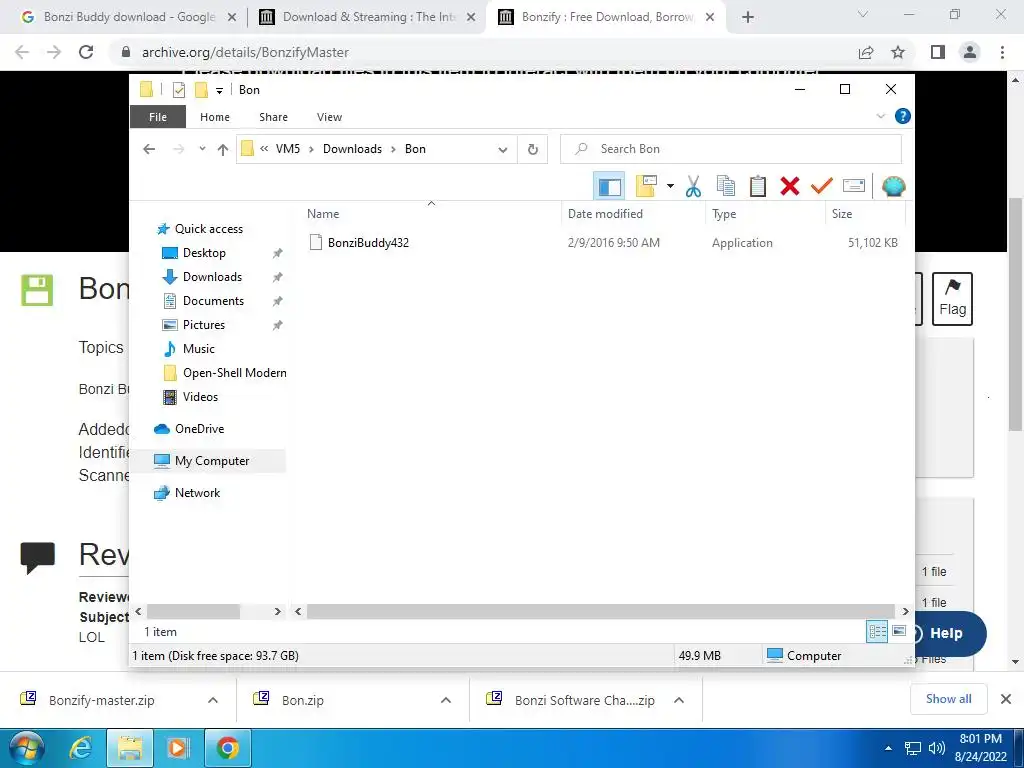Expand the Explorer ribbon chevron
The width and height of the screenshot is (1024, 768).
(x=880, y=116)
